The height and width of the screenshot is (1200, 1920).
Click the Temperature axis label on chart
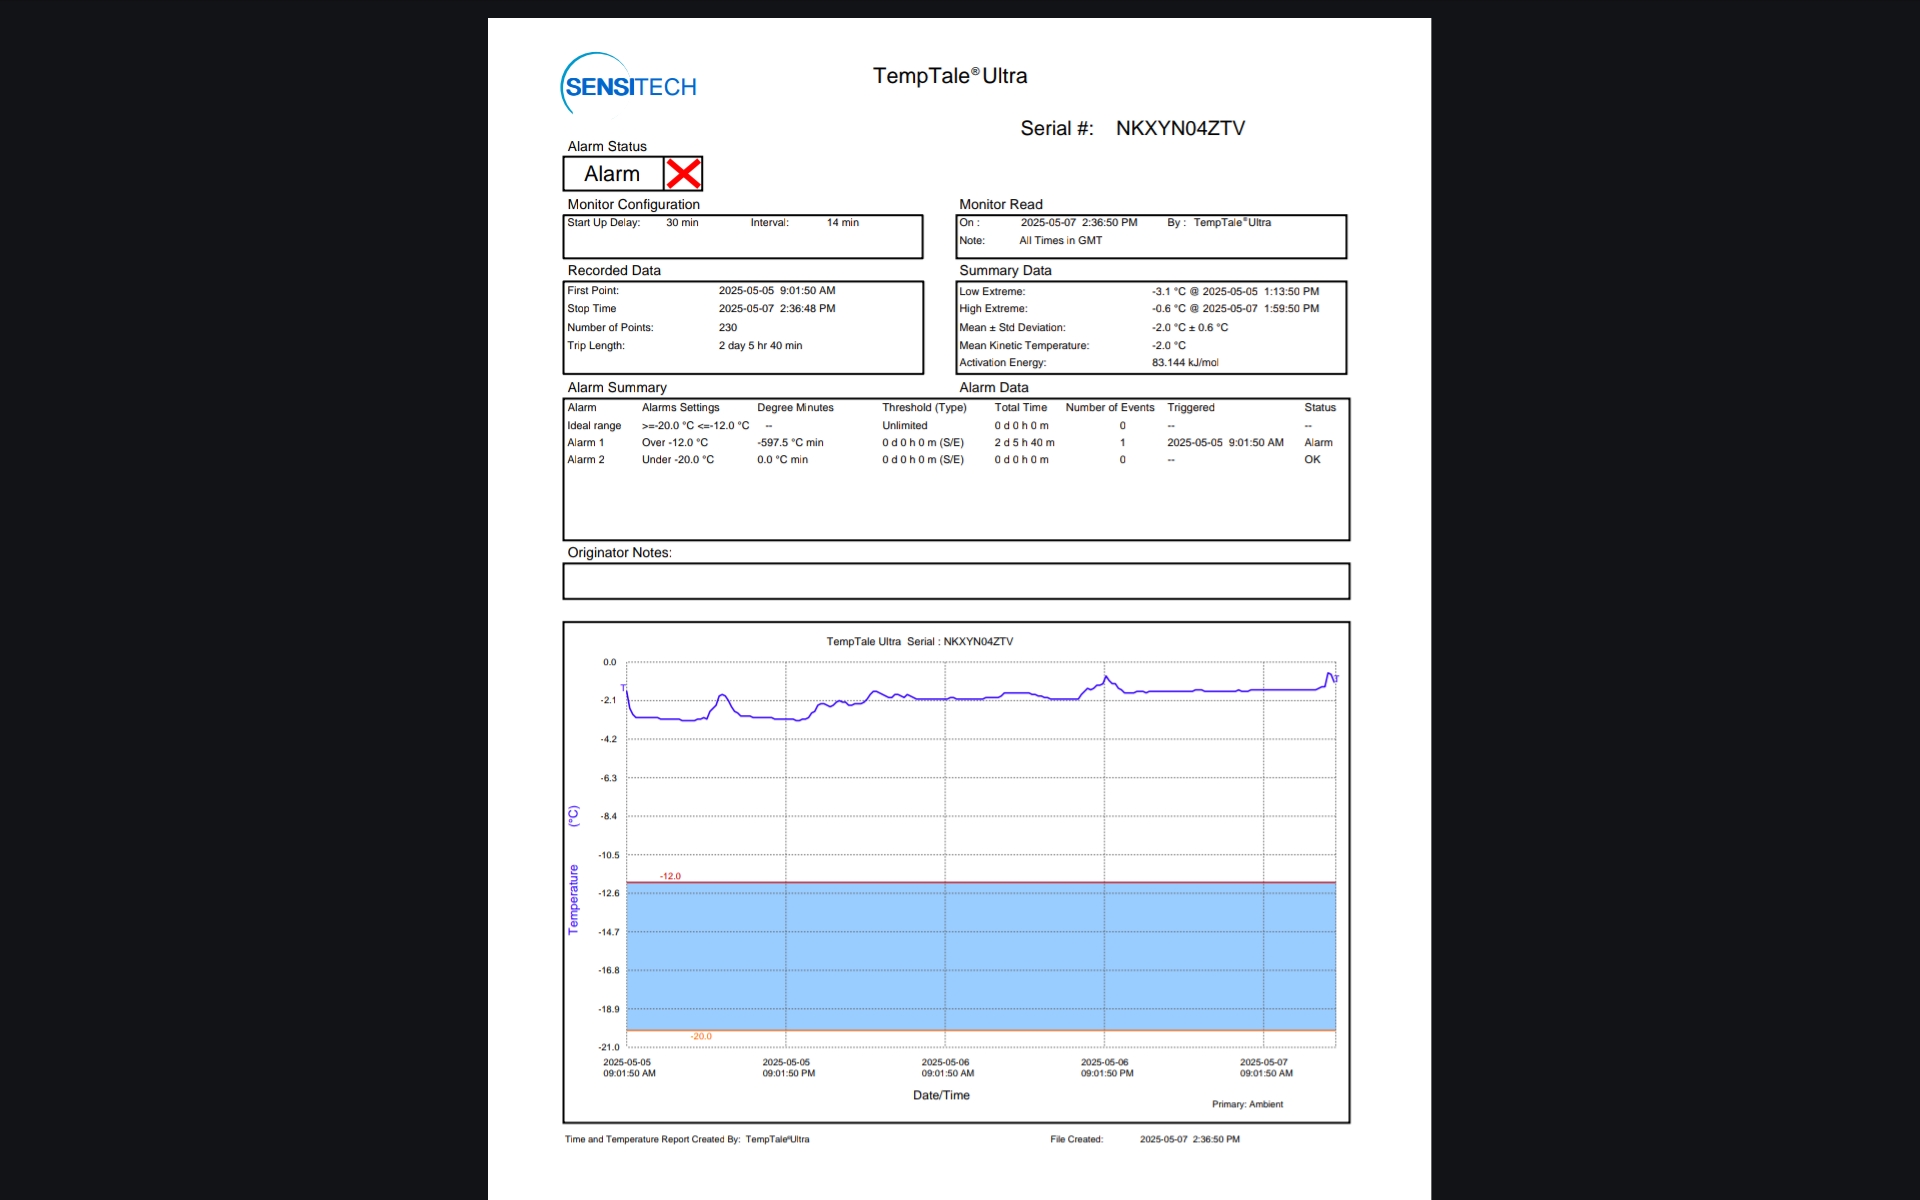tap(573, 900)
